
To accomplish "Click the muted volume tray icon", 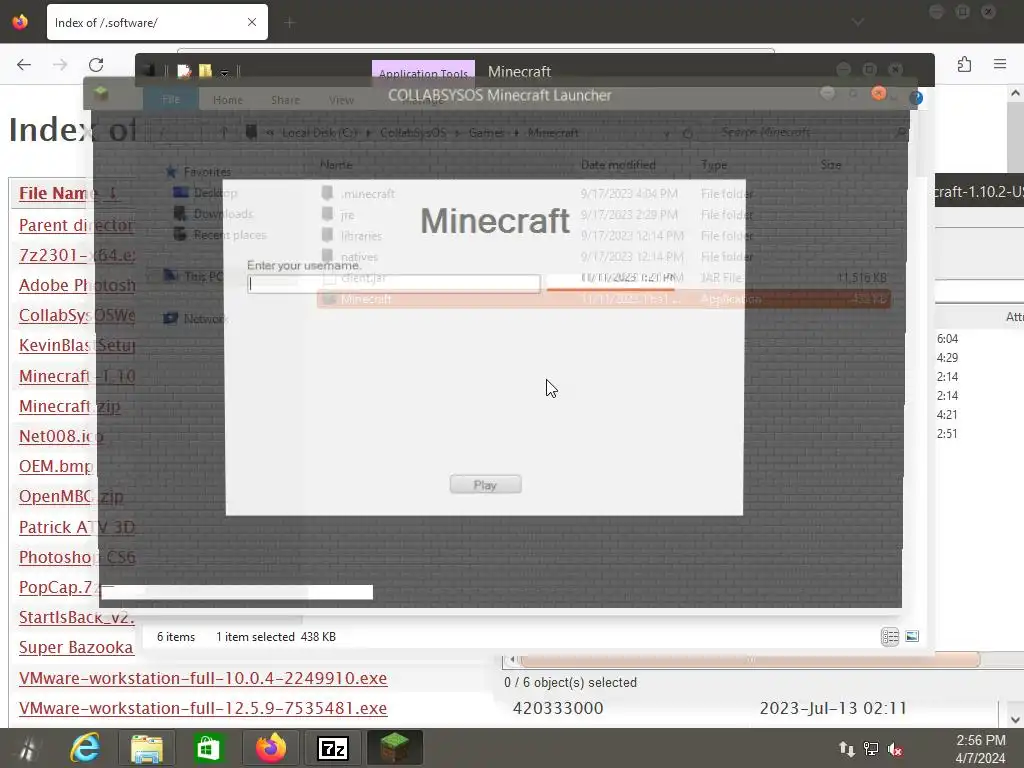I will coord(896,750).
